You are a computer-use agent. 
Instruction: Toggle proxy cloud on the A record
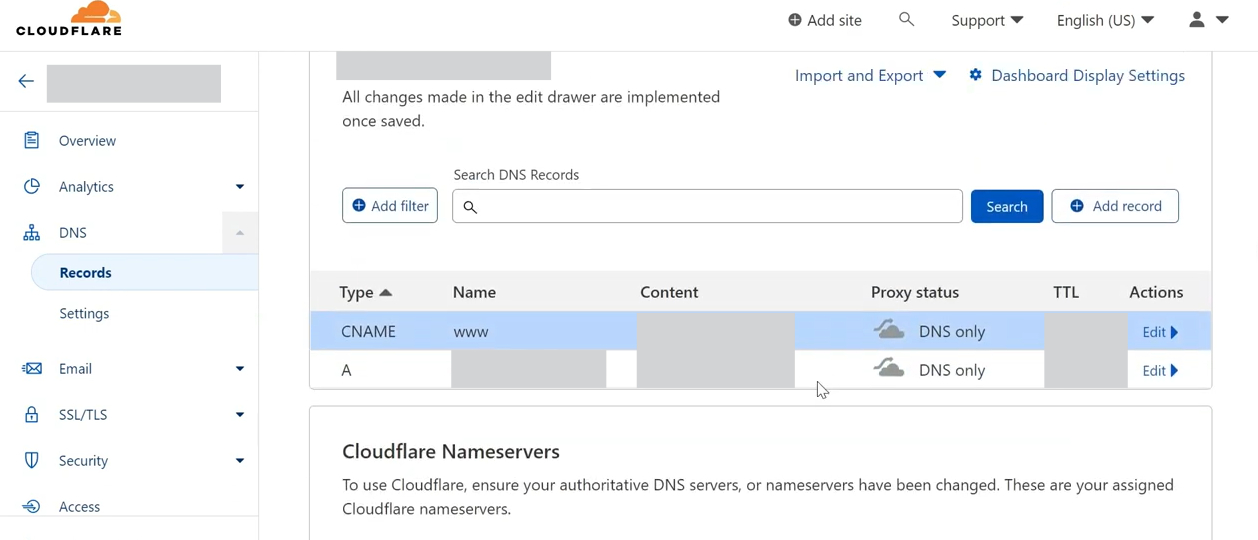(x=889, y=369)
